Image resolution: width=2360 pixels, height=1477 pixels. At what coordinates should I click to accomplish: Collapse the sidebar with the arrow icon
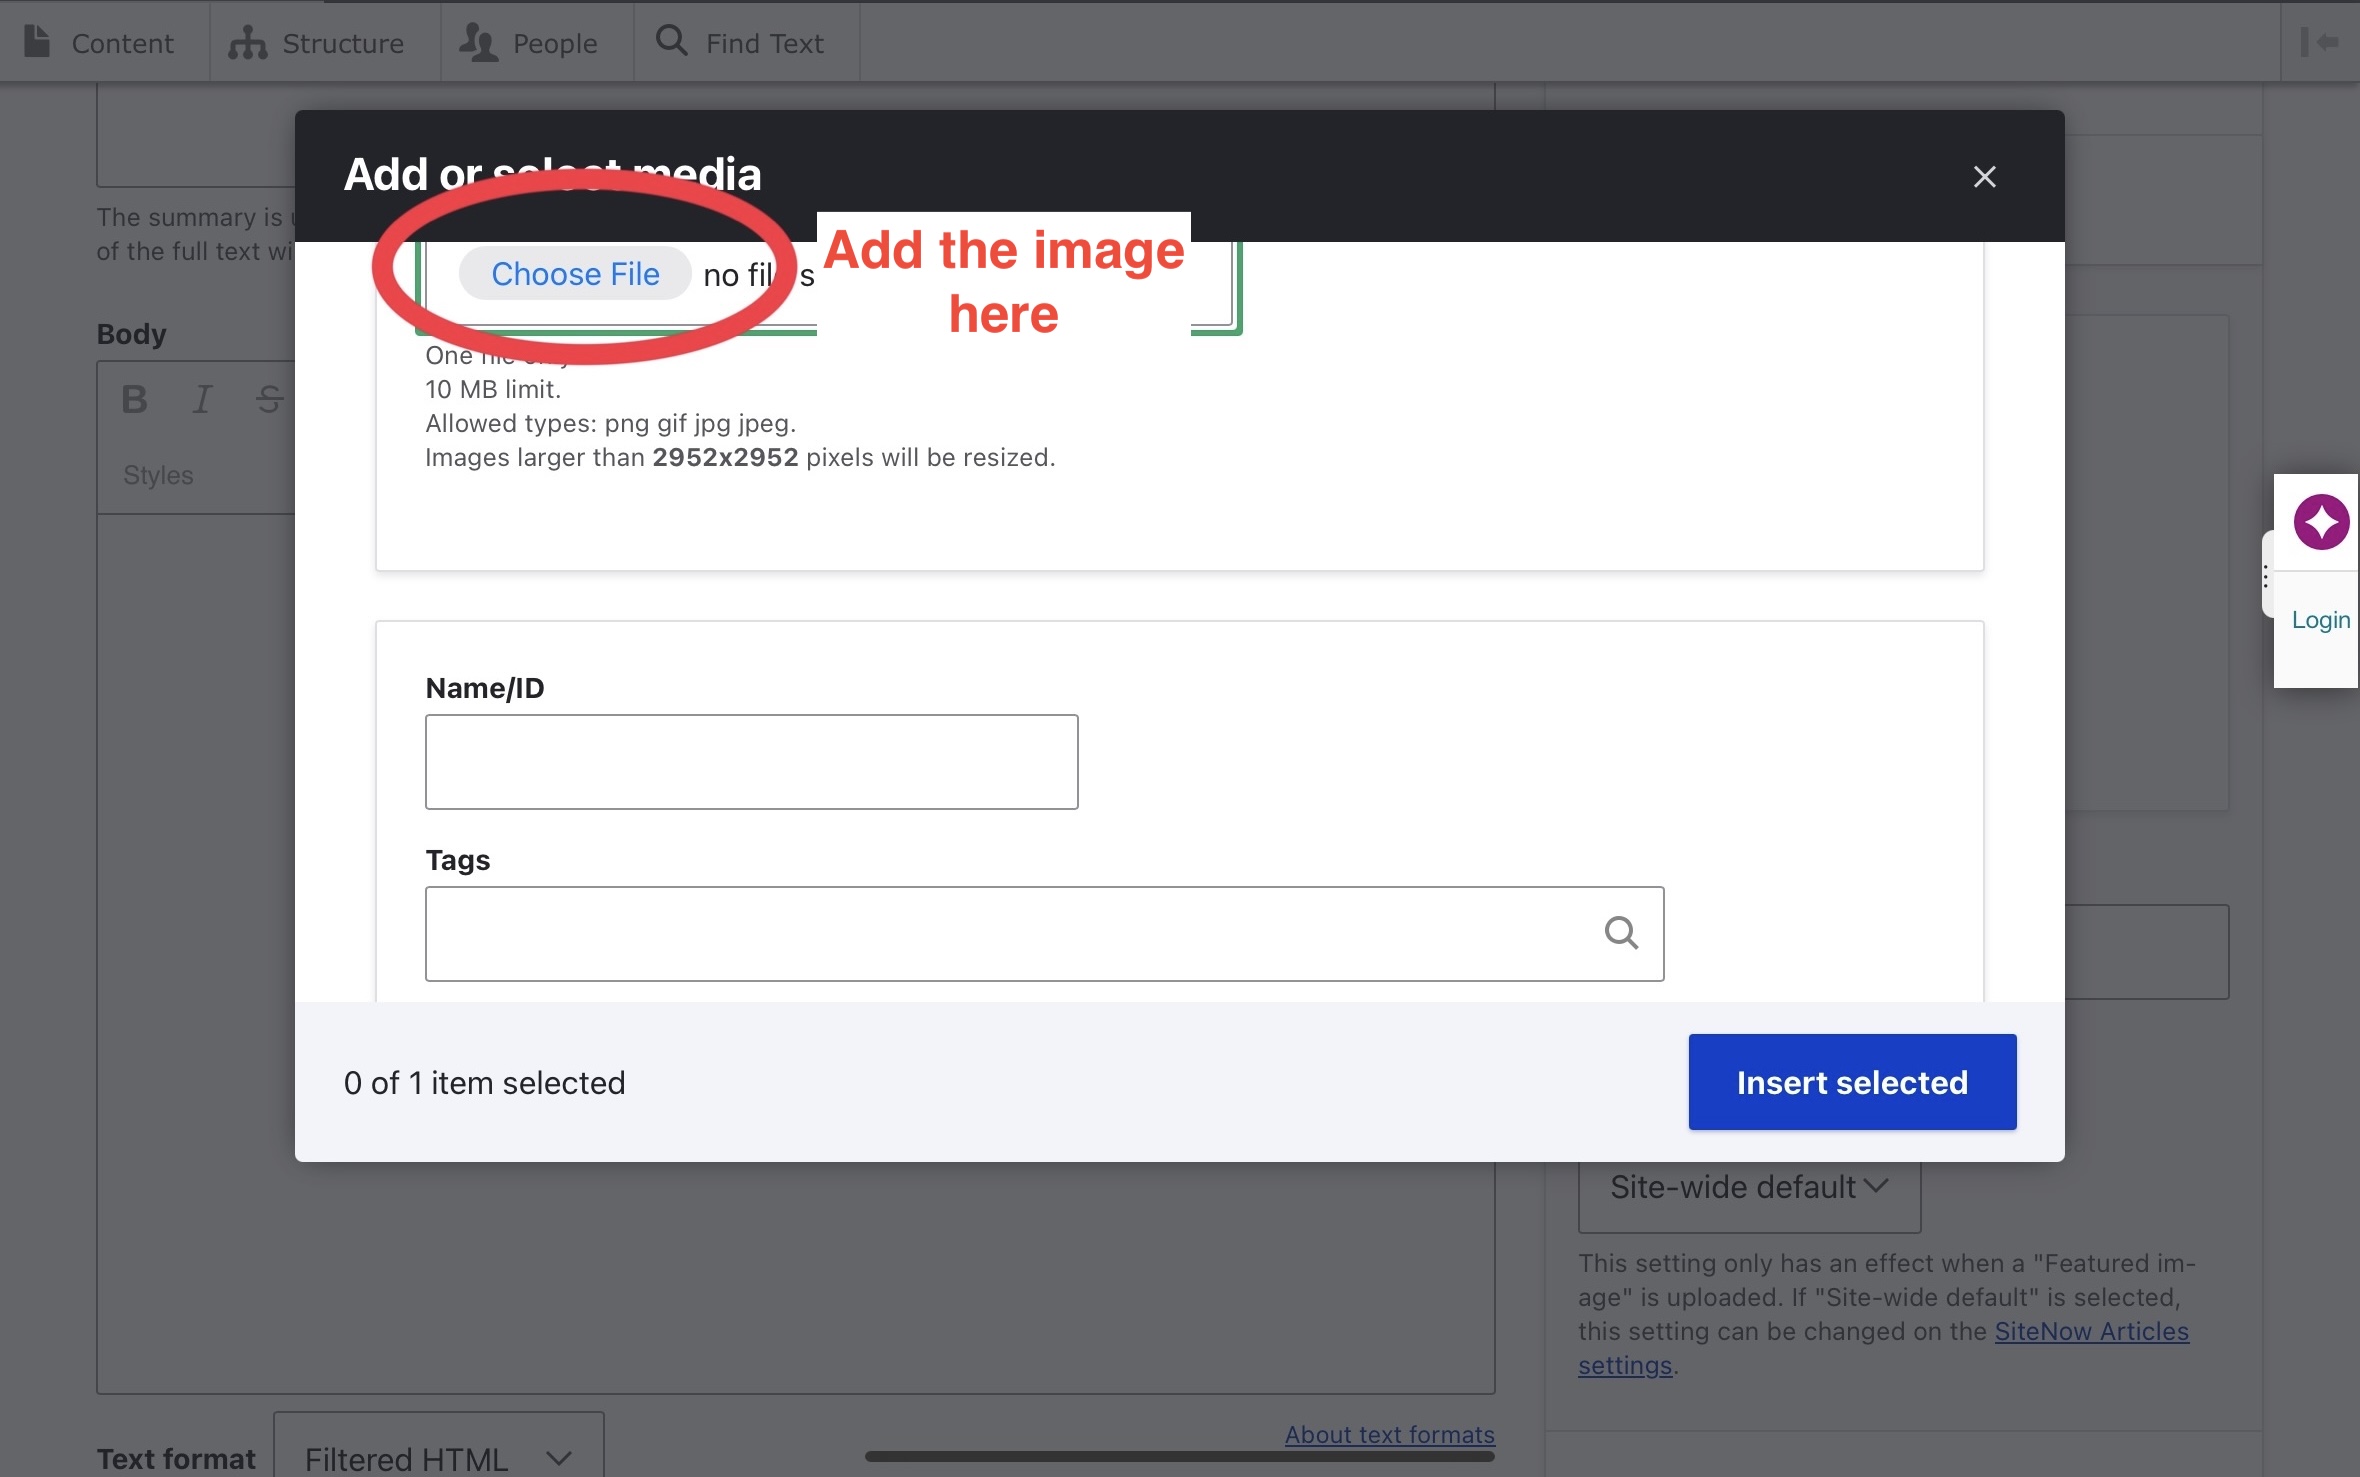click(2321, 42)
